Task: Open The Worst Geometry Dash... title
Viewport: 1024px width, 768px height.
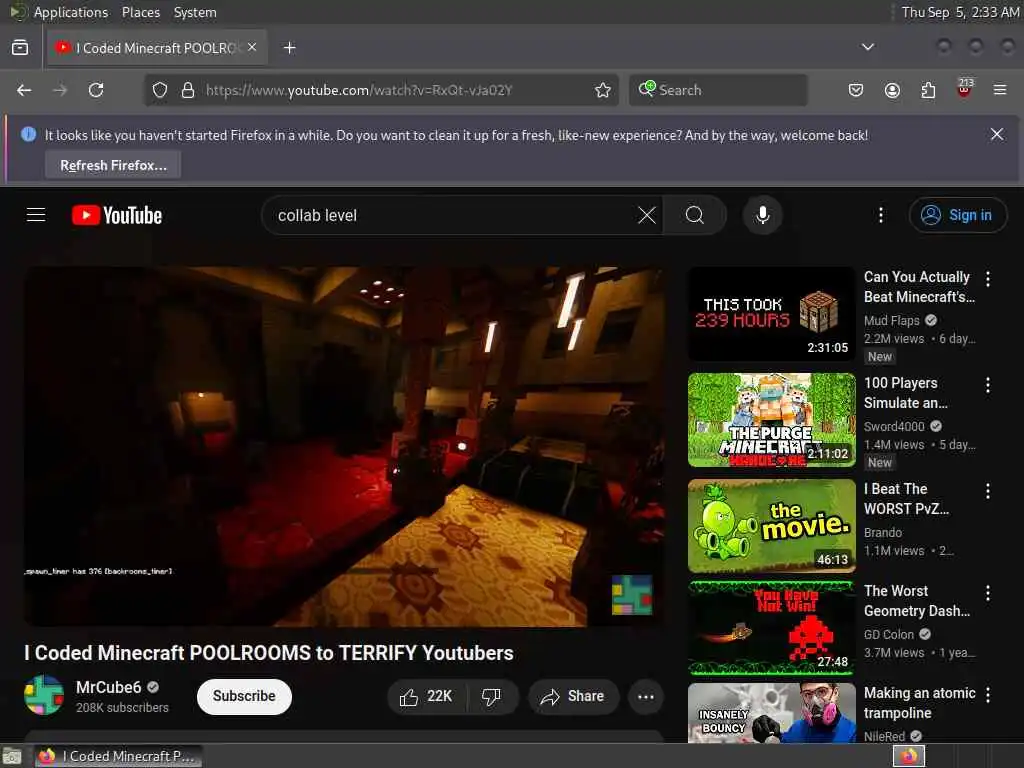Action: point(917,601)
